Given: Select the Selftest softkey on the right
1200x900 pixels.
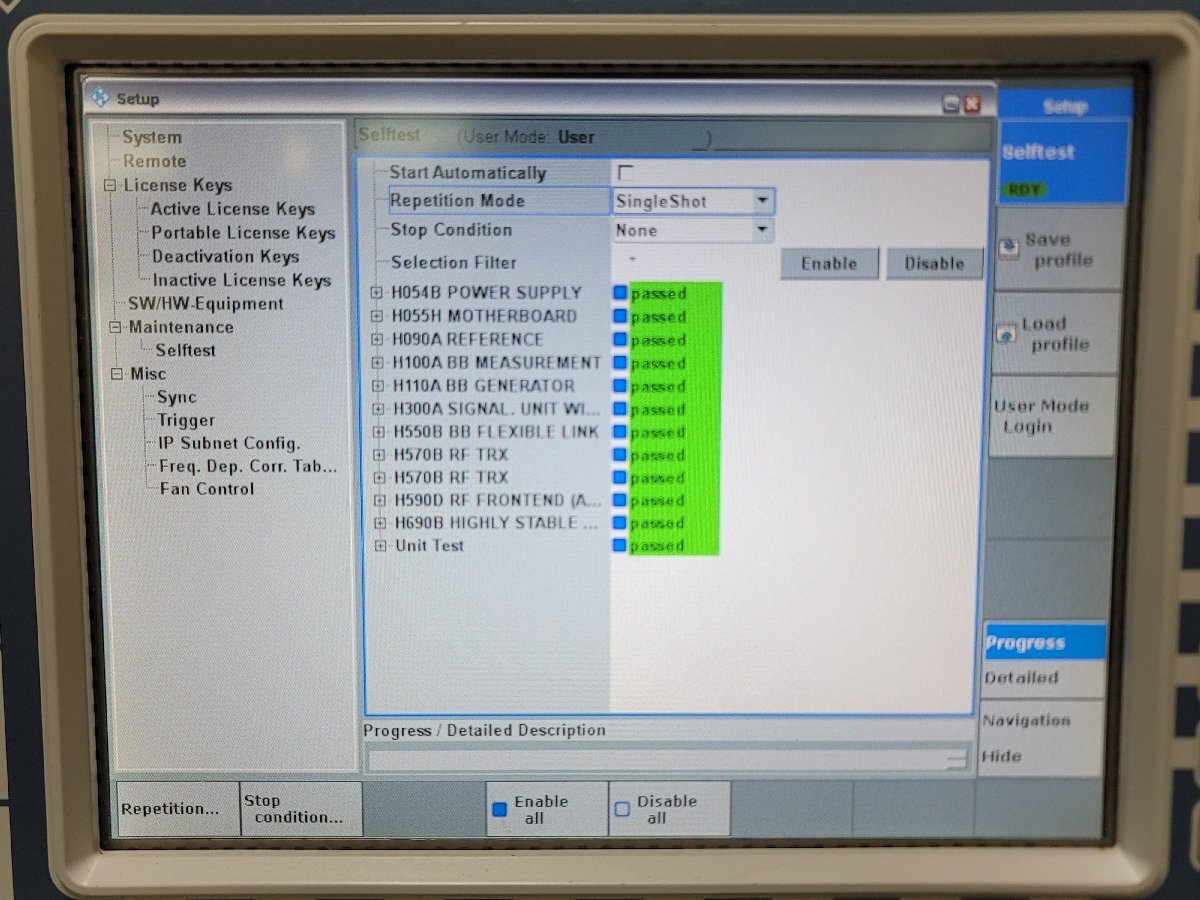Looking at the screenshot, I should [x=1040, y=152].
